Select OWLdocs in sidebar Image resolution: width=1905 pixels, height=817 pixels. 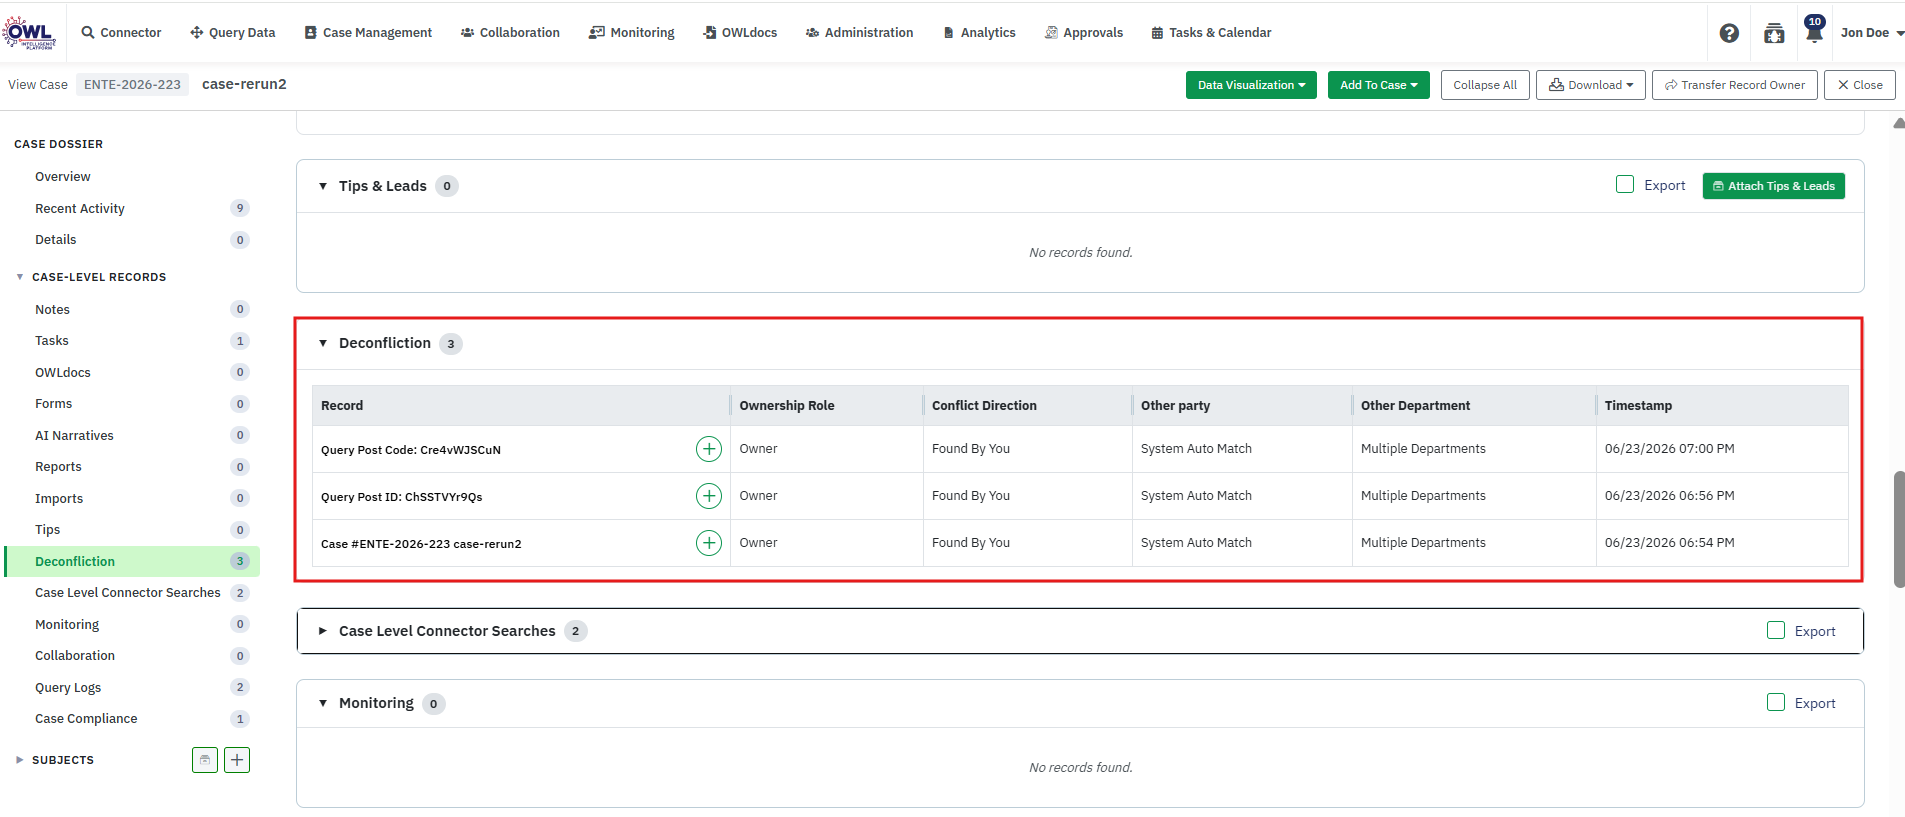(x=63, y=373)
